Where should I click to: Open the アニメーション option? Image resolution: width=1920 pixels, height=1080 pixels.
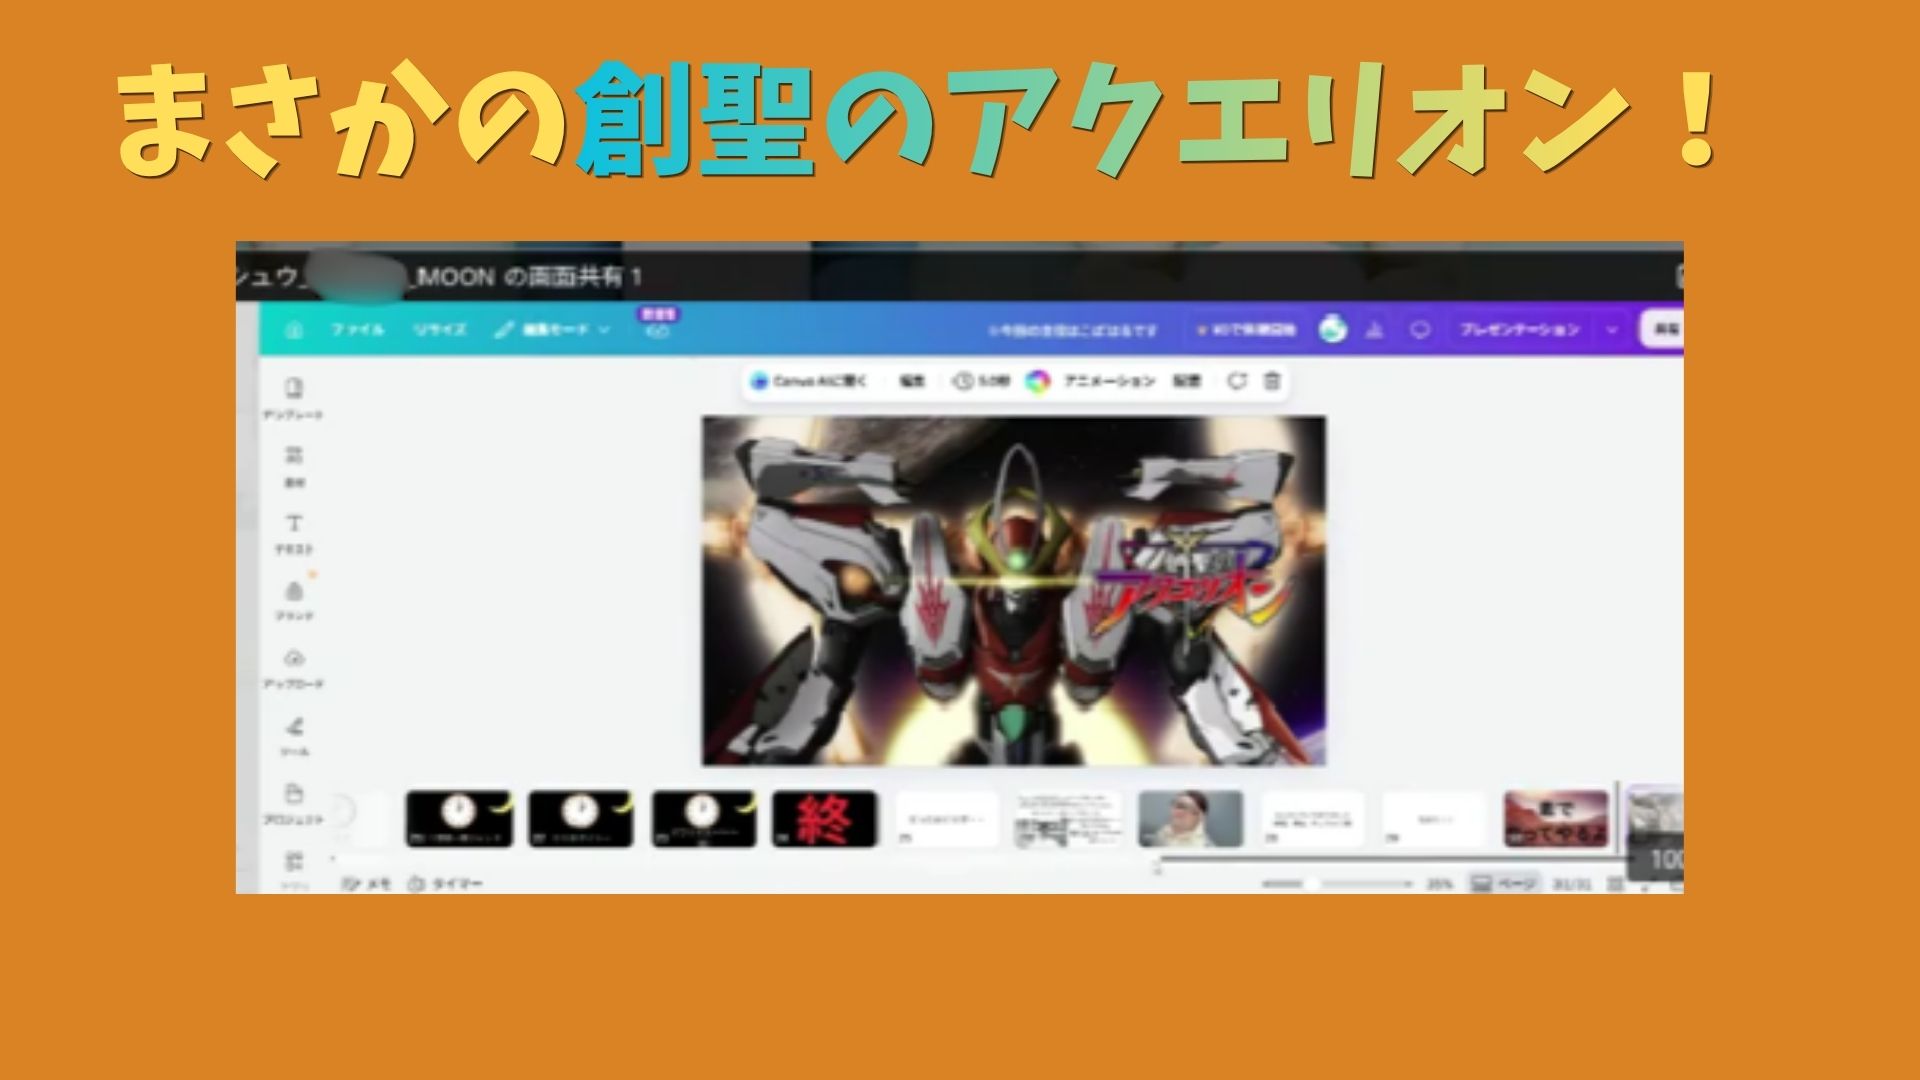1109,381
